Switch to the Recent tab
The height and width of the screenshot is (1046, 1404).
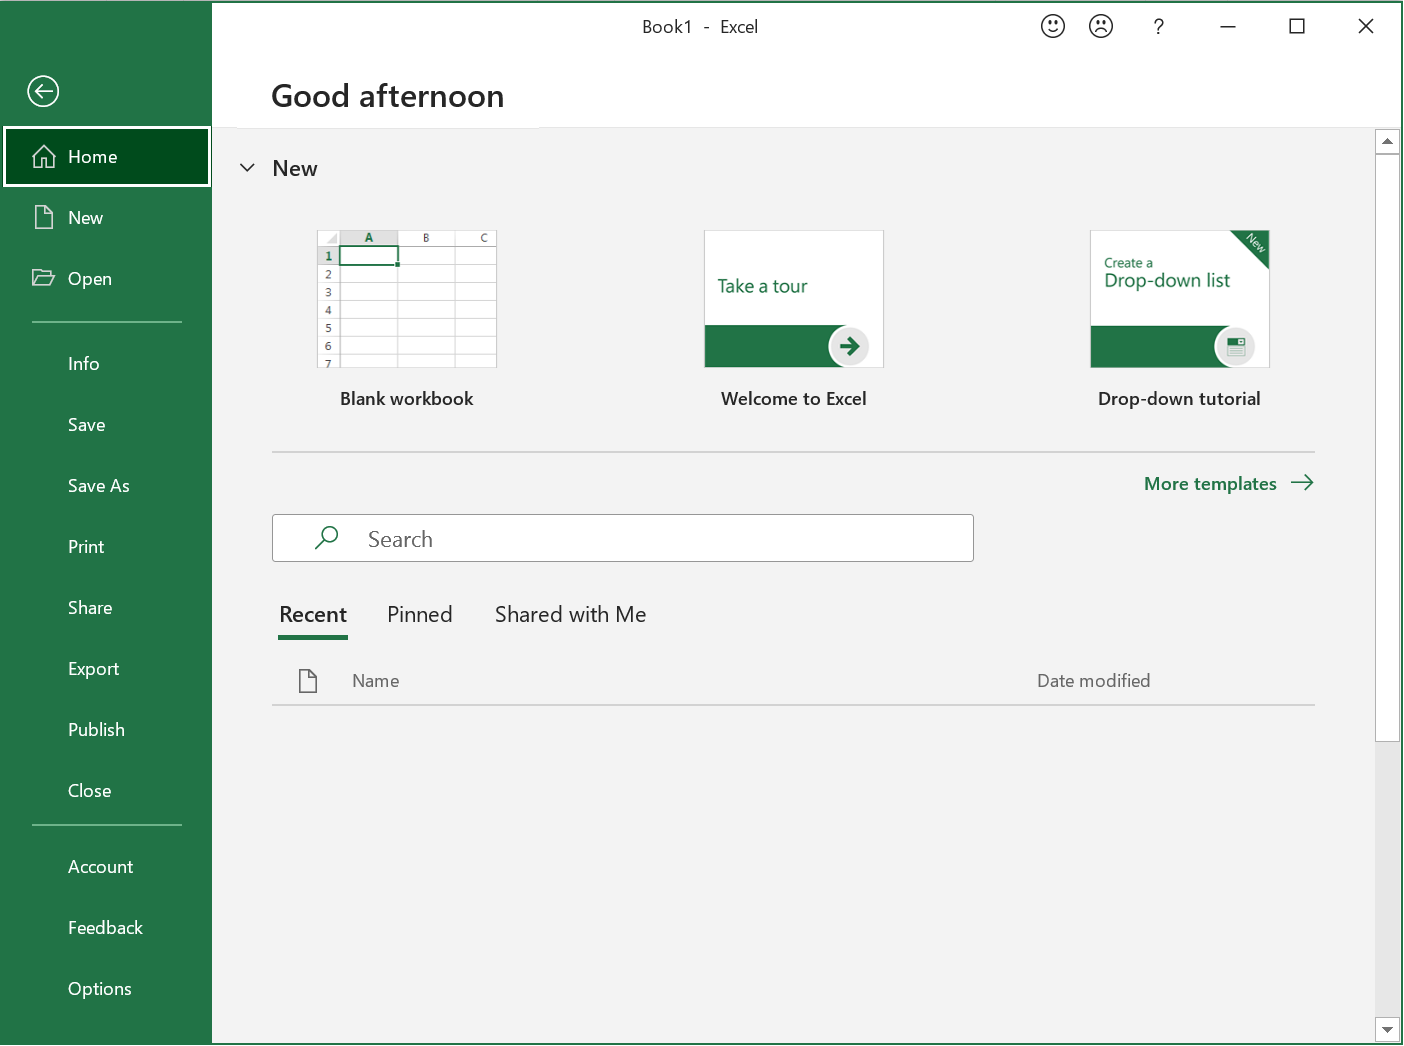coord(313,615)
